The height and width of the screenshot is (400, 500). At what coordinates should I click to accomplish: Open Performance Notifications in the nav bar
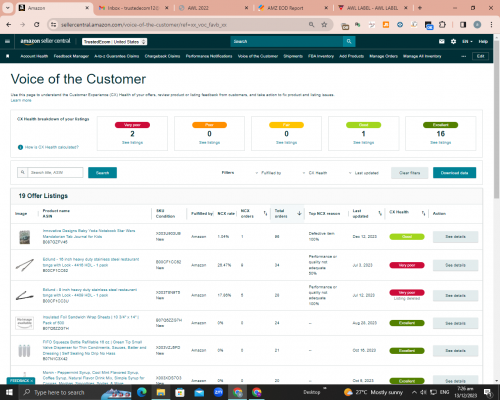pyautogui.click(x=209, y=56)
